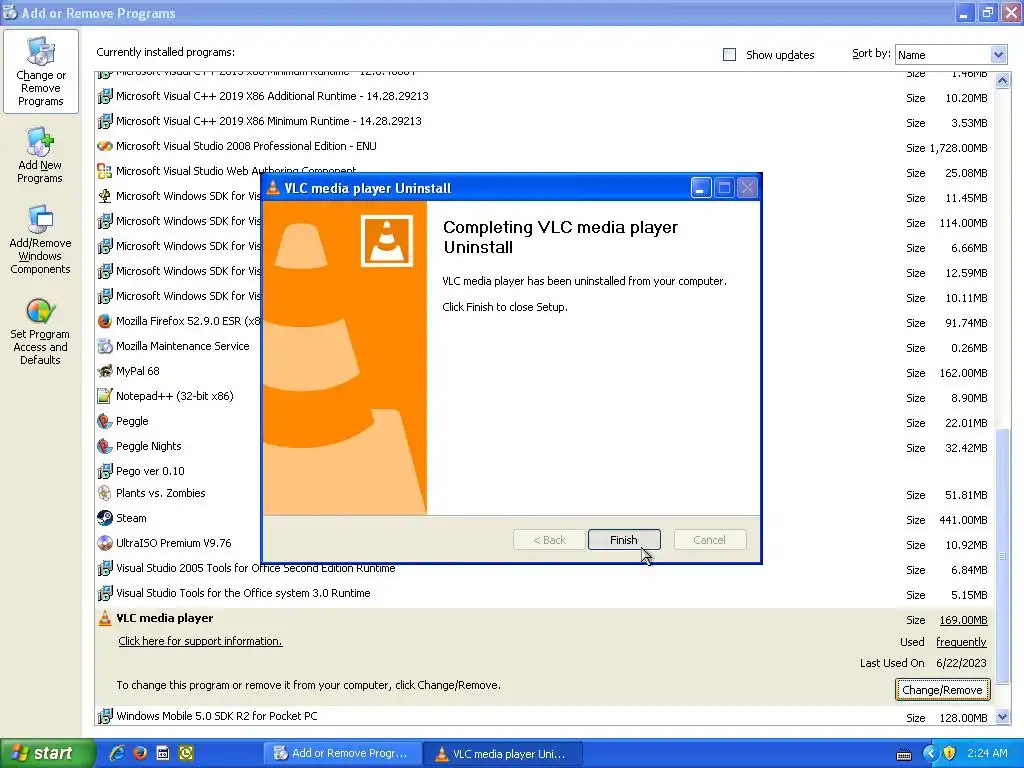Image resolution: width=1024 pixels, height=768 pixels.
Task: Click the Steam program icon
Action: coord(104,518)
